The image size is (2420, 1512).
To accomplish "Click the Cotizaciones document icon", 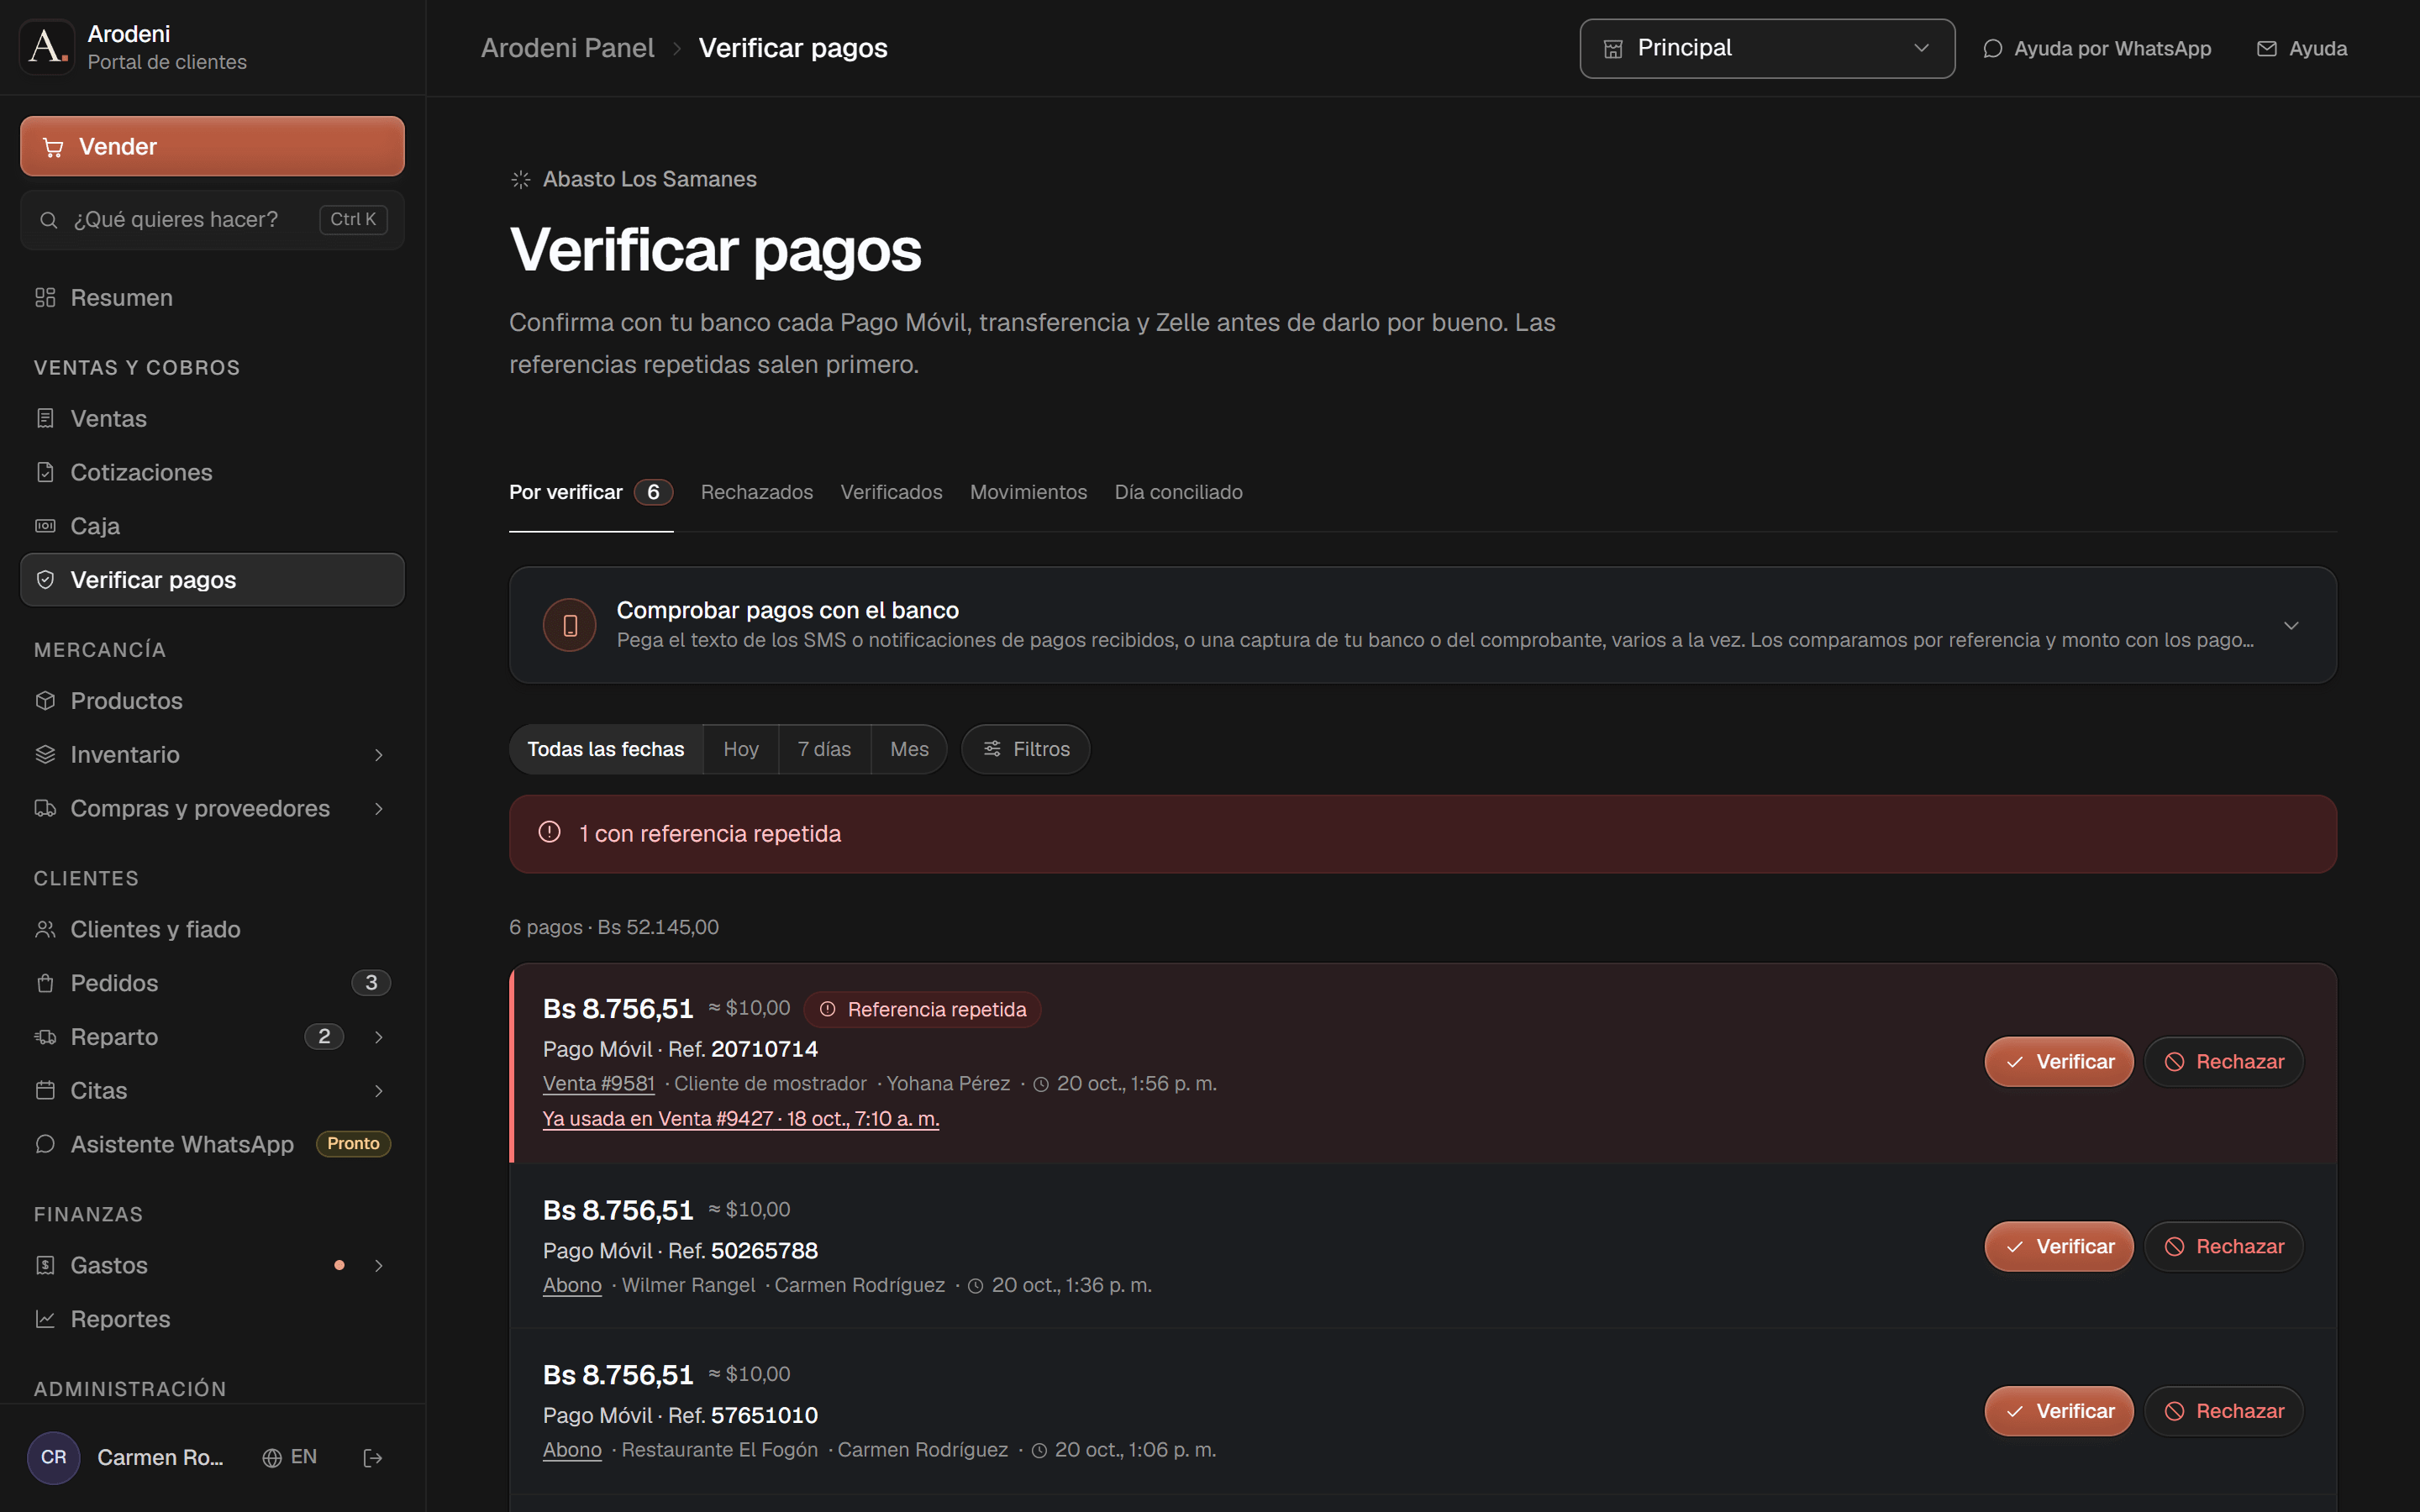I will pyautogui.click(x=45, y=472).
